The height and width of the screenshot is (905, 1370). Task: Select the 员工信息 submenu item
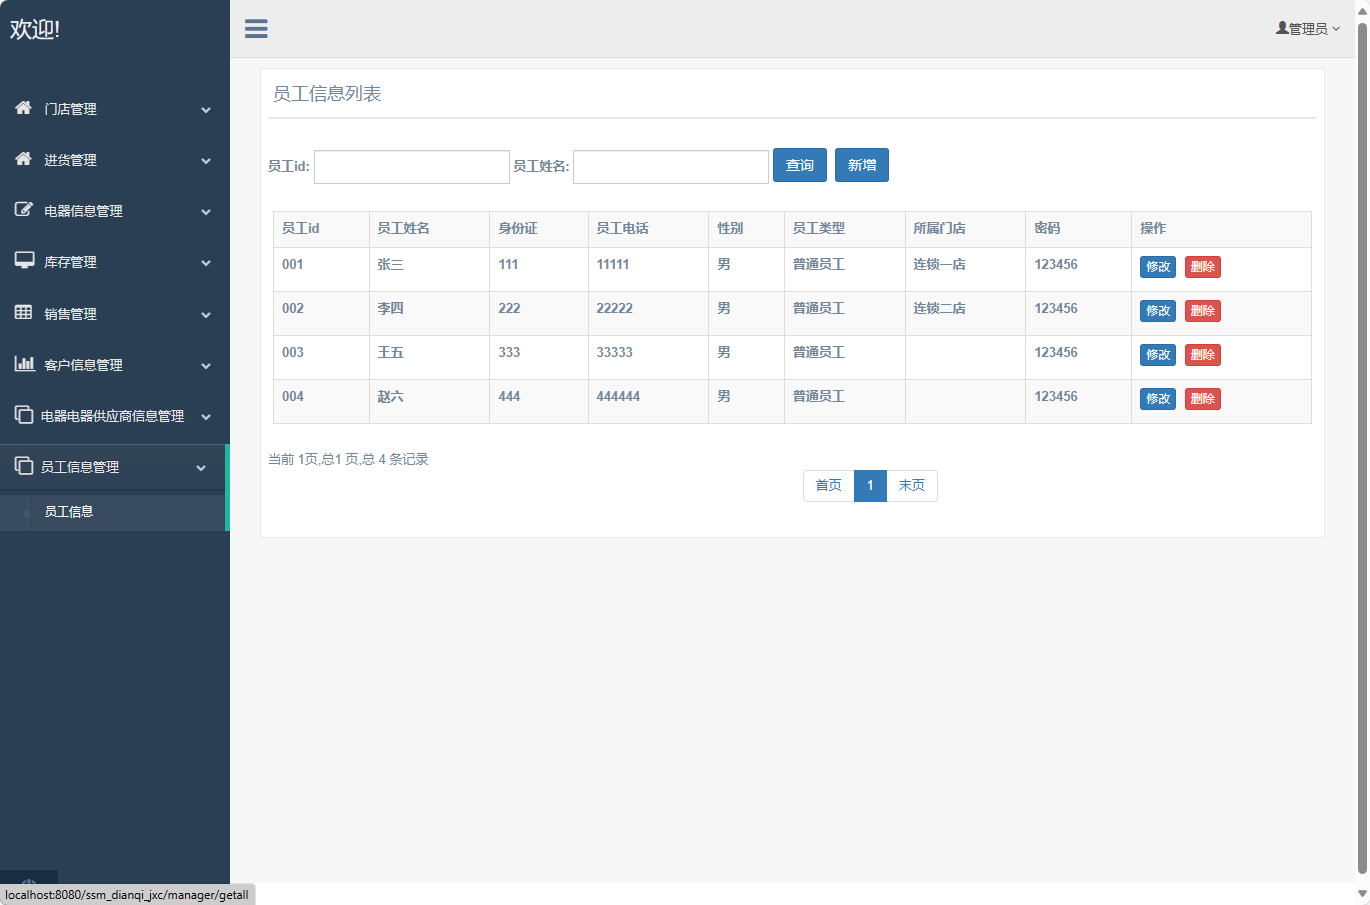coord(69,512)
